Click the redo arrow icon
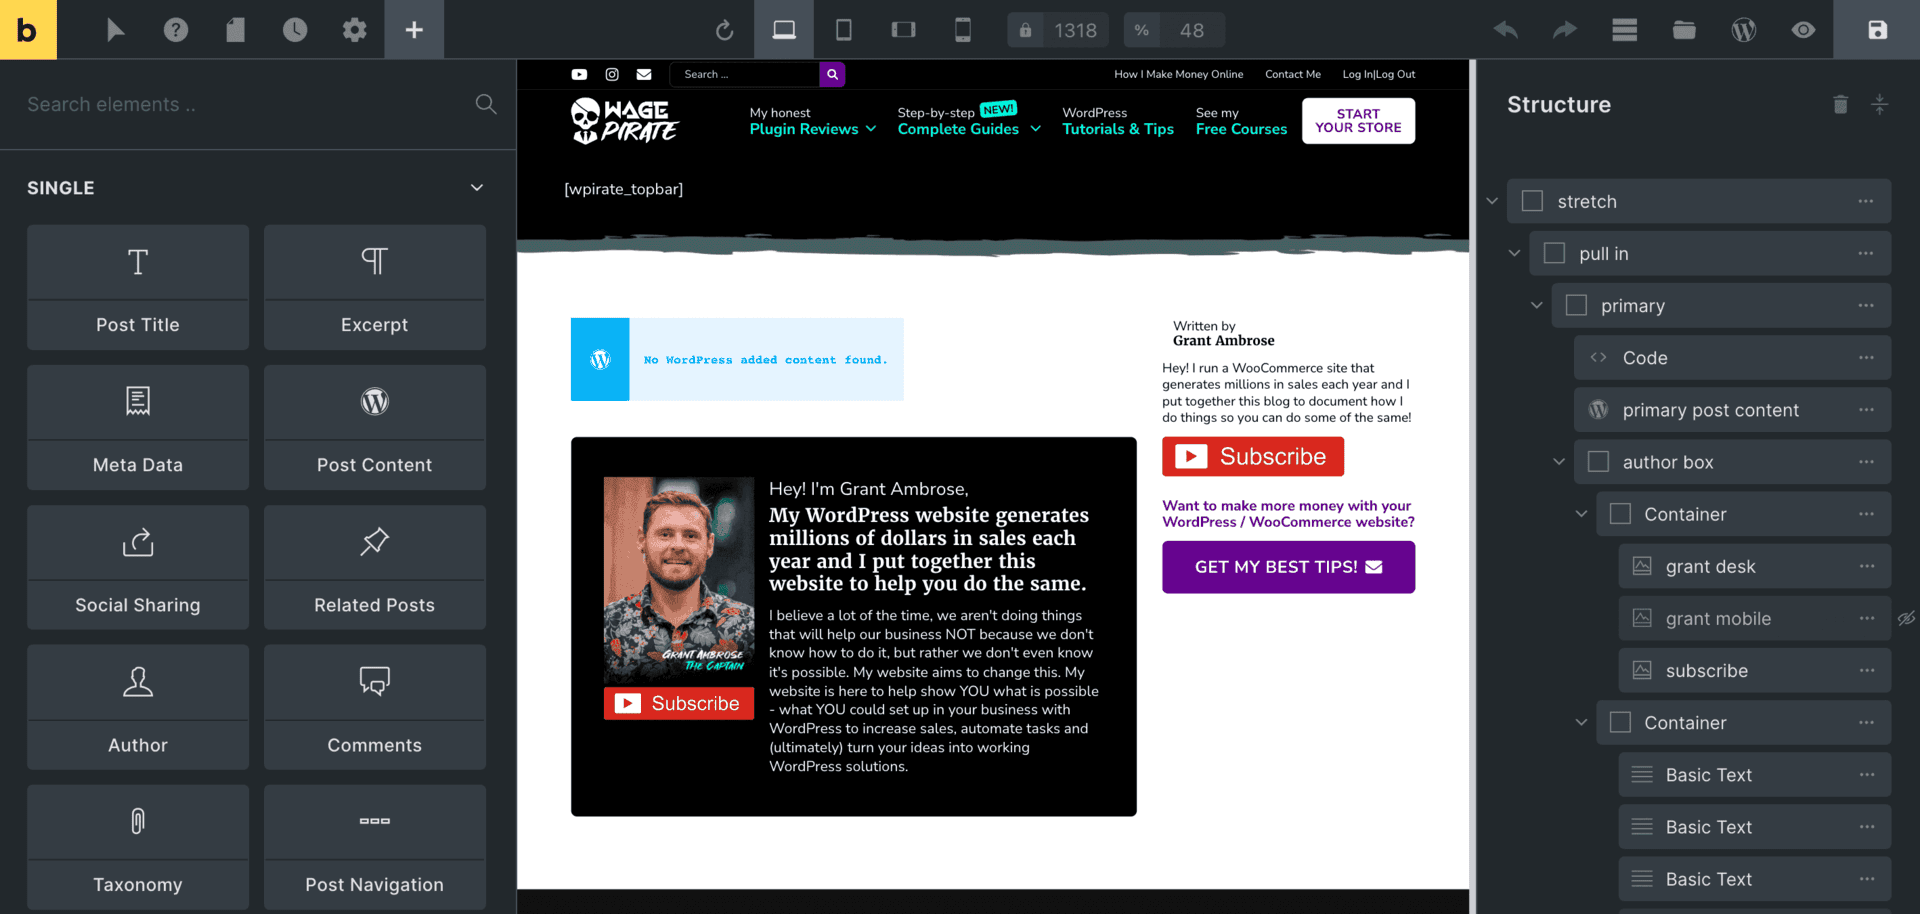Screen dimensions: 1920x914 click(1565, 30)
